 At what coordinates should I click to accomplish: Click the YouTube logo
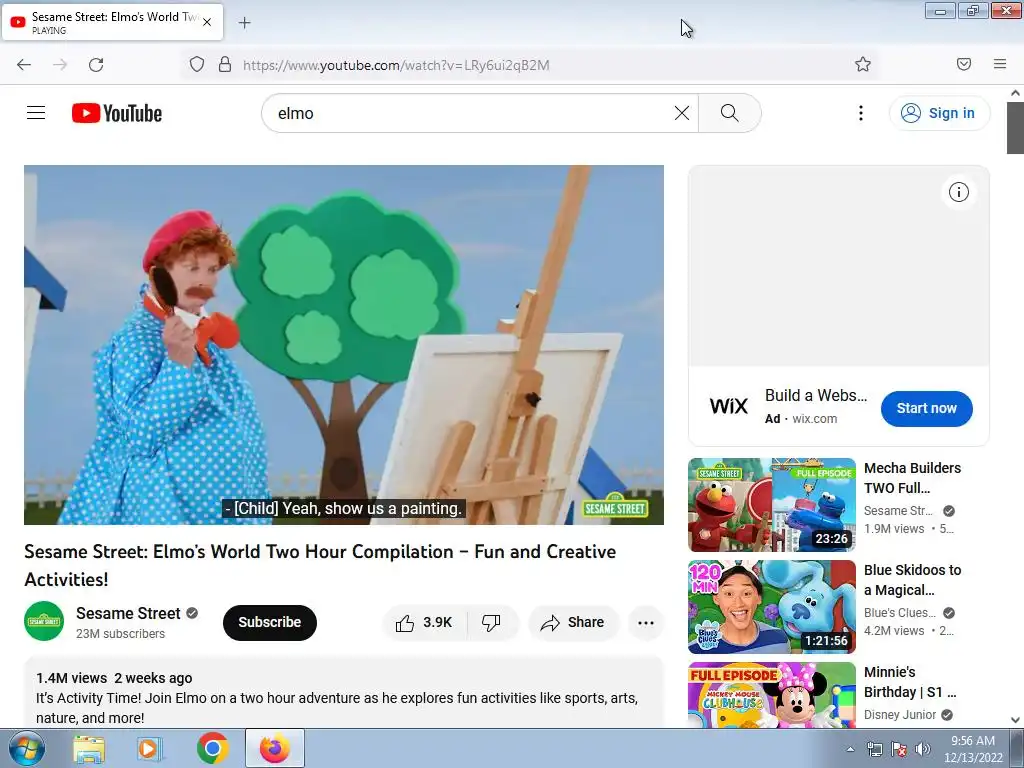click(x=117, y=113)
